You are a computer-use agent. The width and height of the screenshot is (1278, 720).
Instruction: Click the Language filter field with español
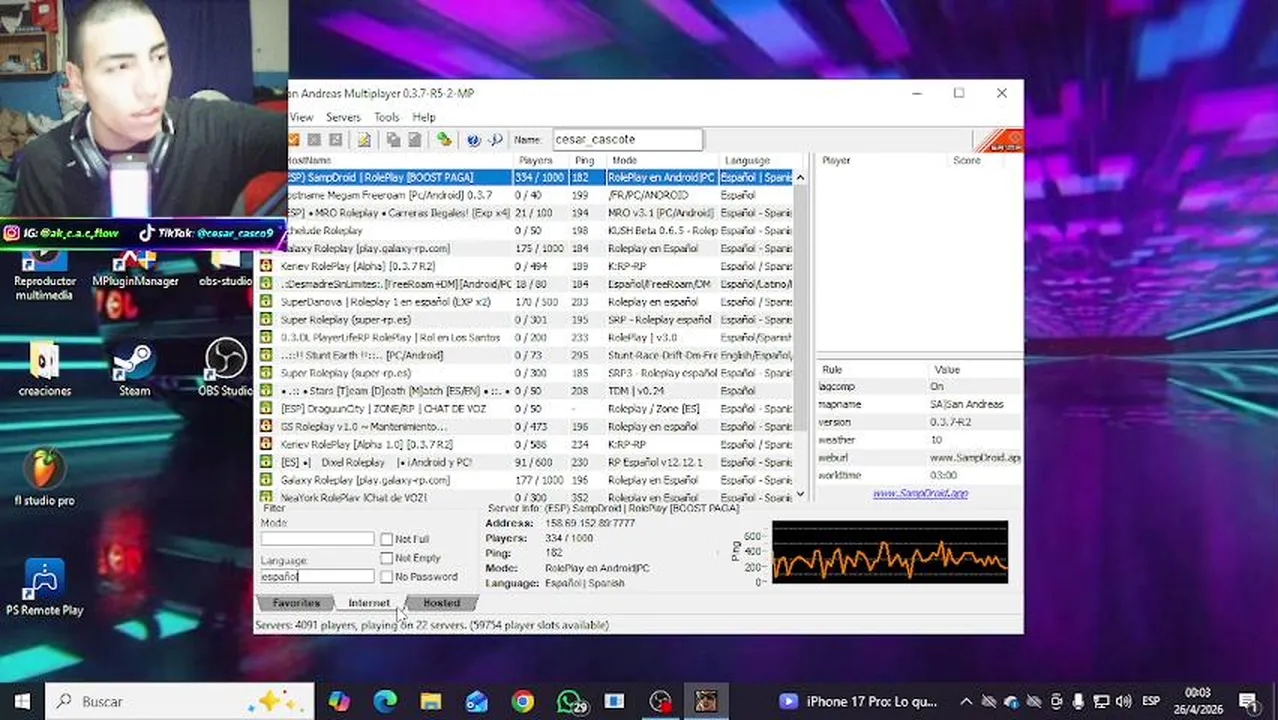pos(317,576)
